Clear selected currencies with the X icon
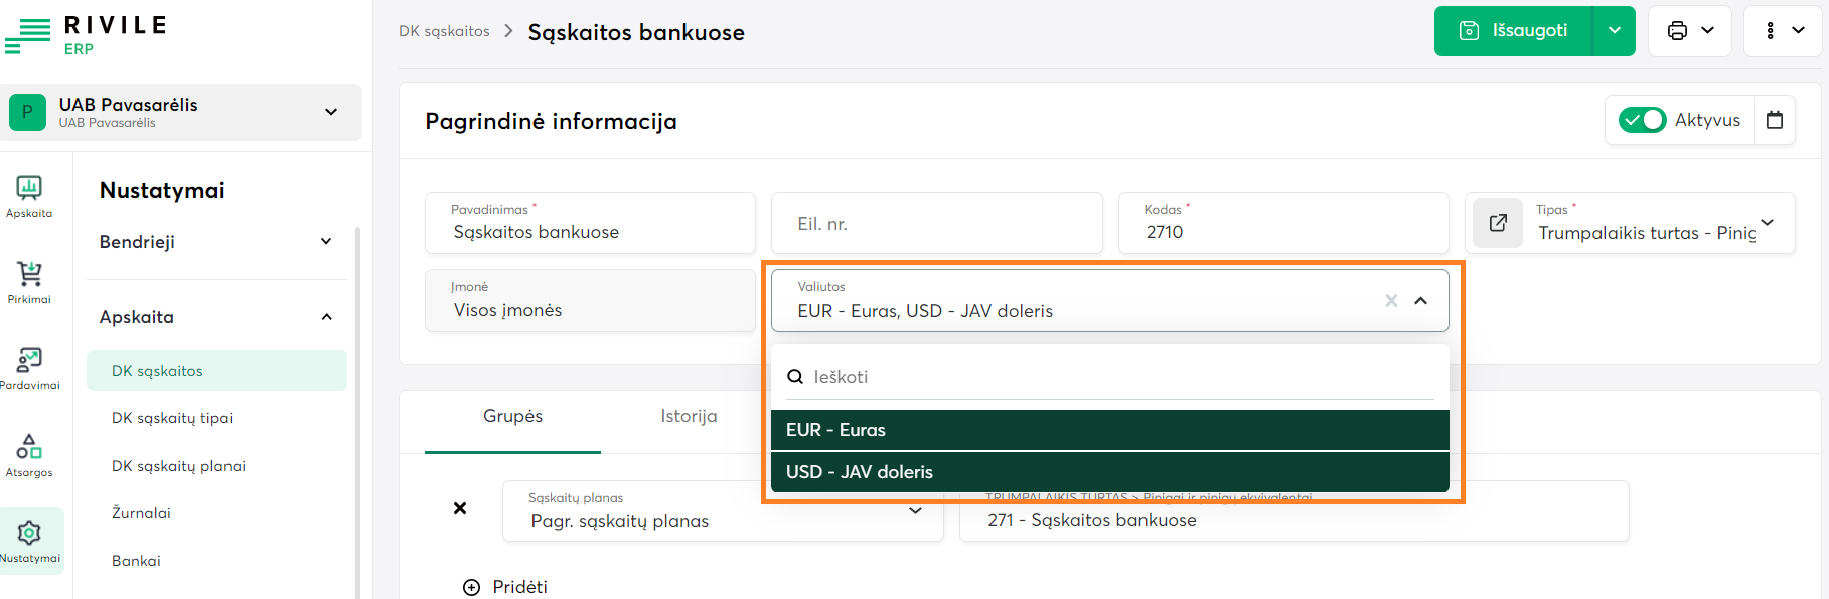Viewport: 1829px width, 599px height. pos(1391,301)
